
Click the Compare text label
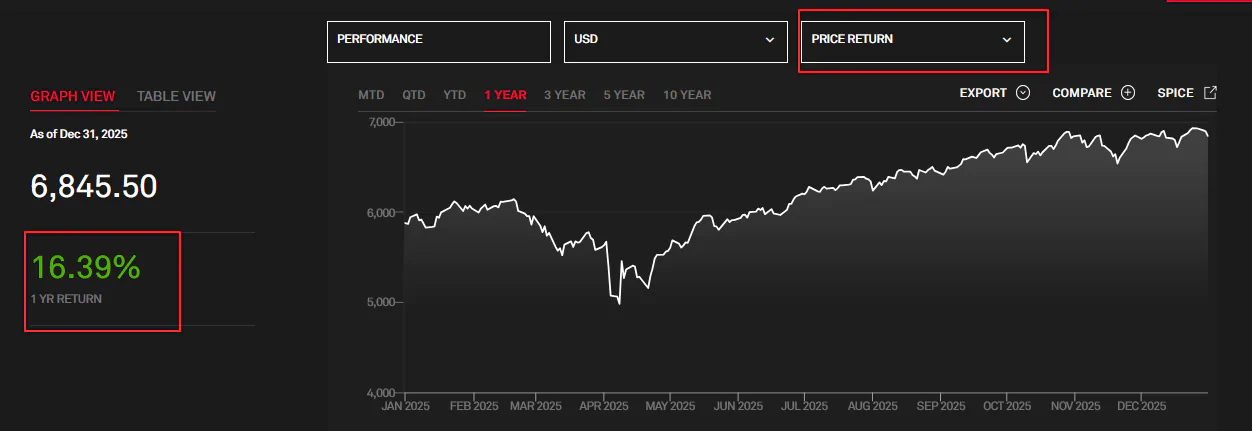pyautogui.click(x=1082, y=93)
